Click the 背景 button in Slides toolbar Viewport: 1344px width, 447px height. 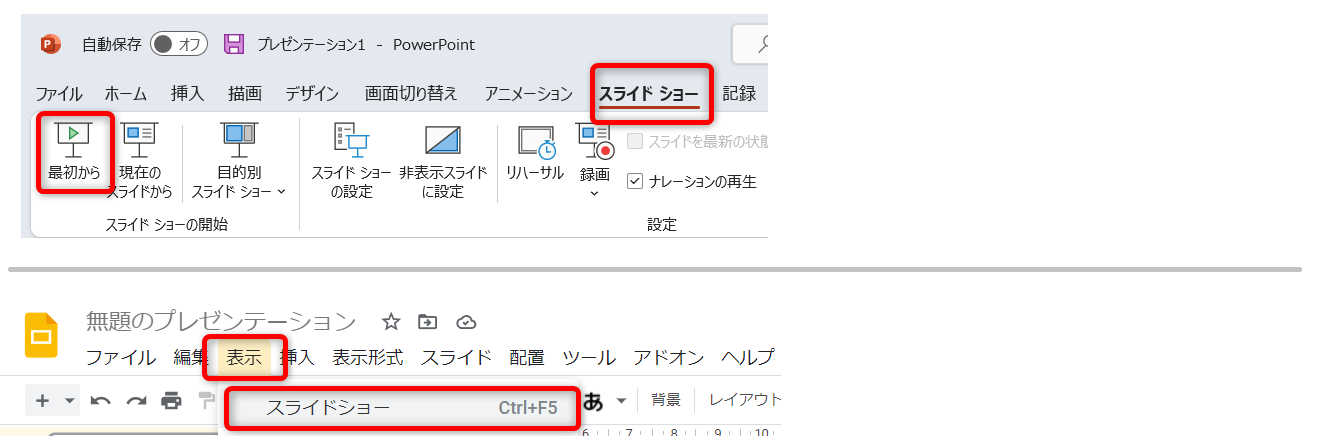tap(666, 400)
